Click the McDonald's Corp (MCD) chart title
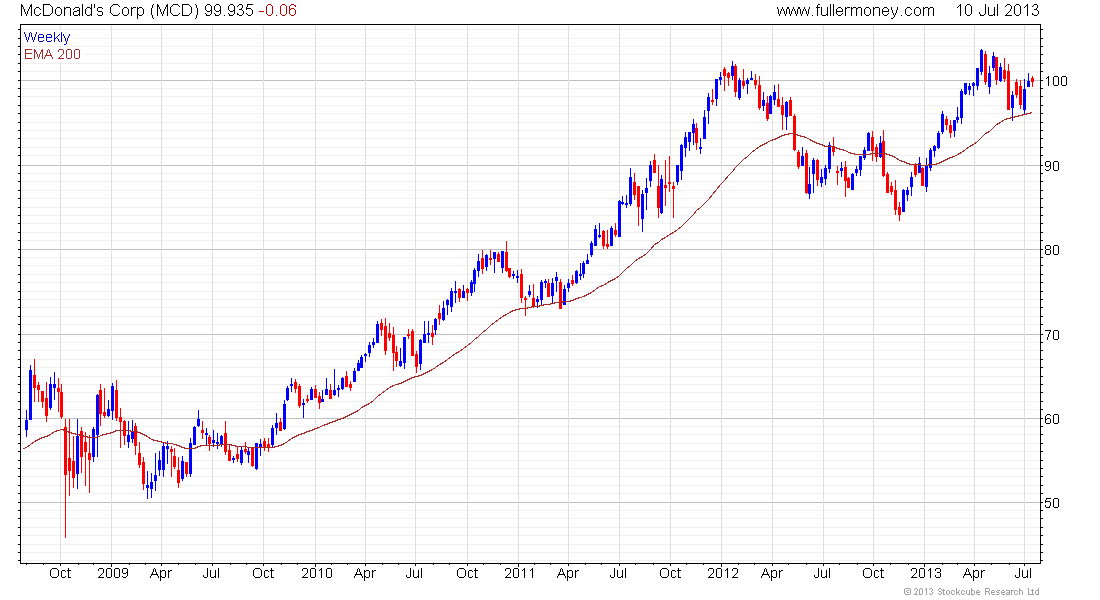 [110, 11]
